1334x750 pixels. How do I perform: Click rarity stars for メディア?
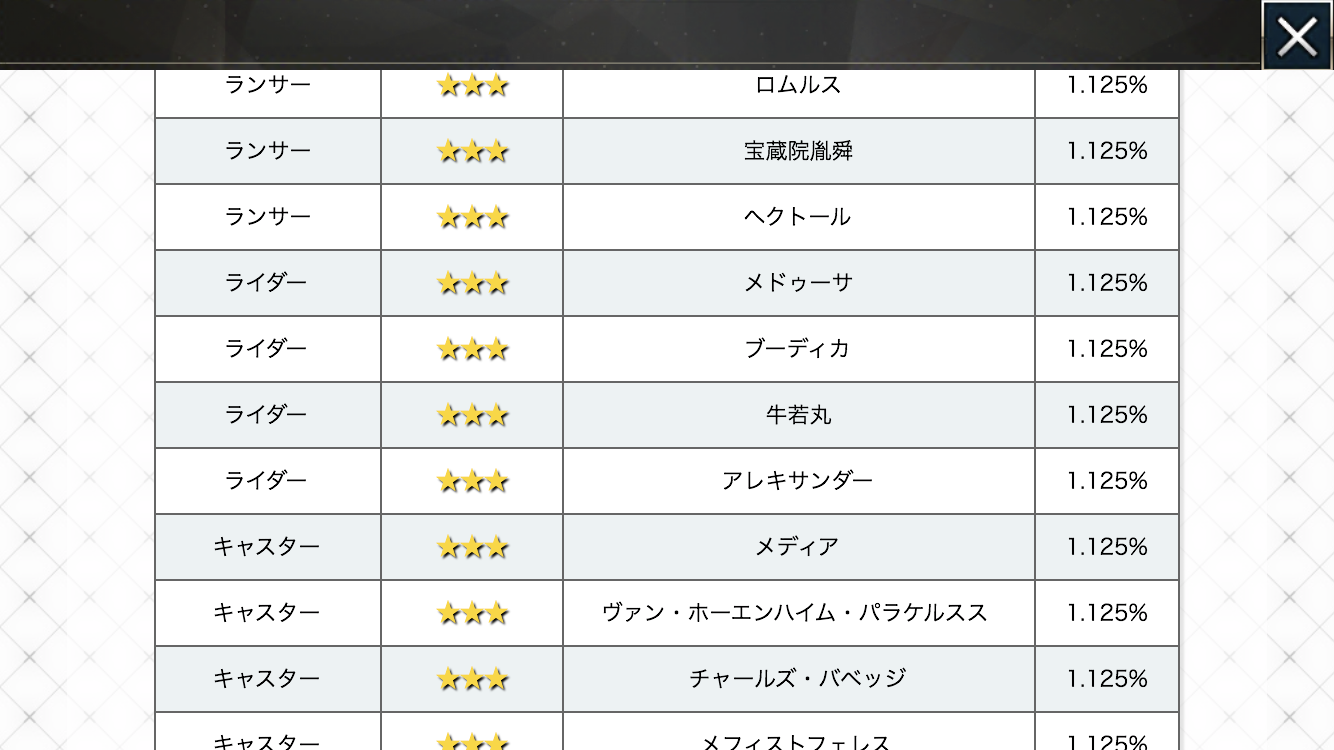pyautogui.click(x=472, y=548)
